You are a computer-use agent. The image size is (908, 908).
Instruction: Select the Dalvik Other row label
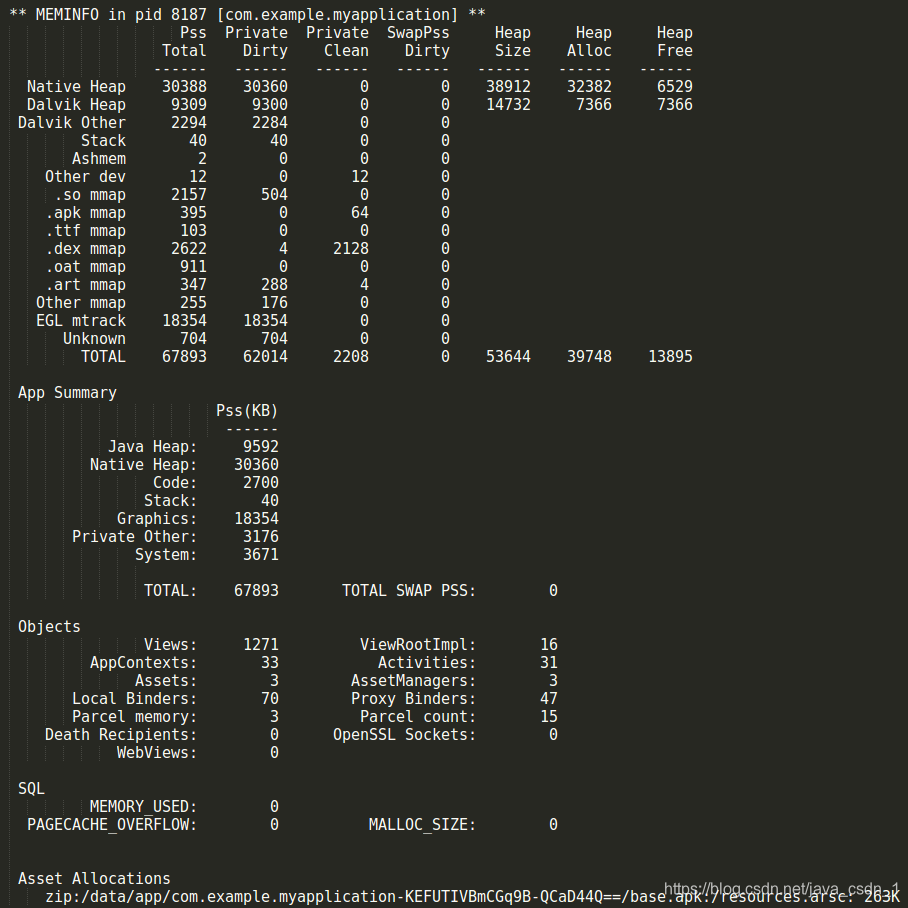click(72, 123)
